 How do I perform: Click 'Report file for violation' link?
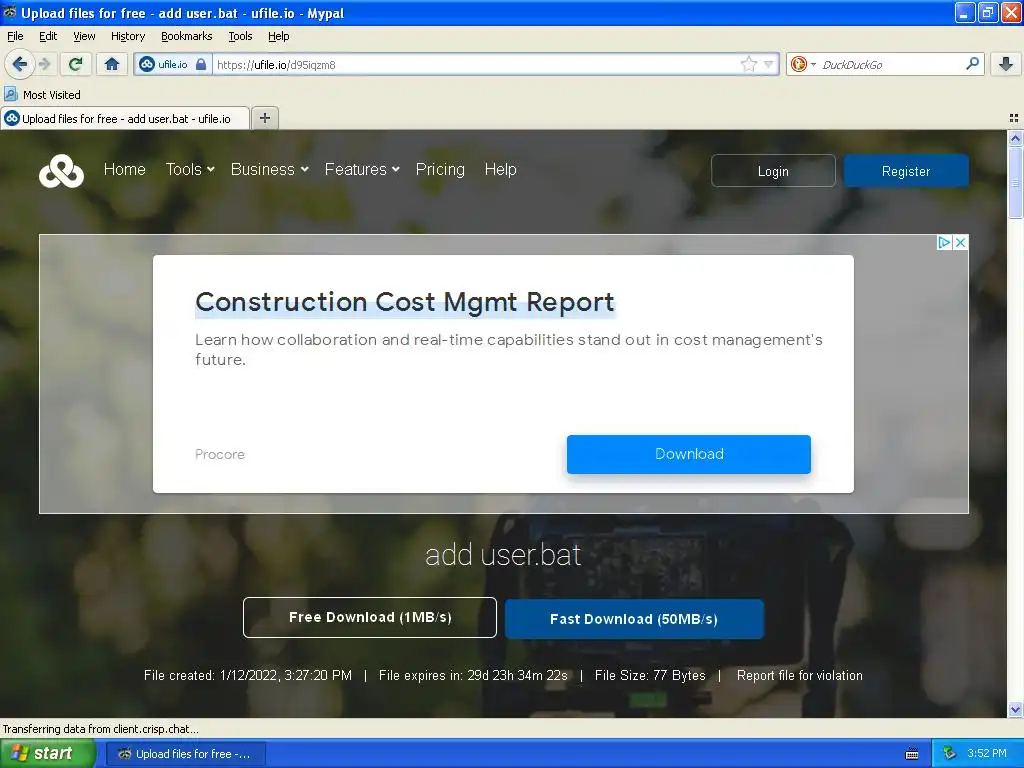(799, 675)
